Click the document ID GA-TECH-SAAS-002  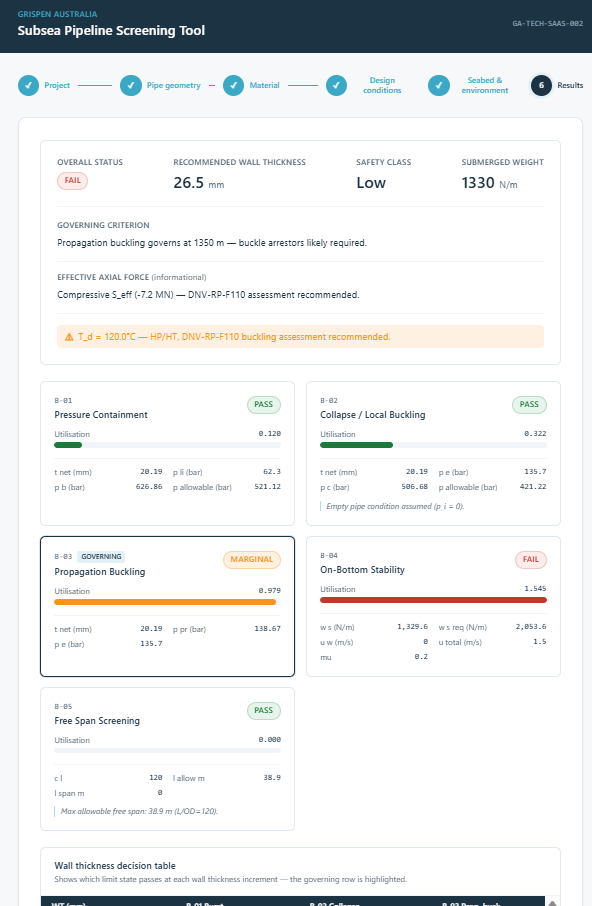coord(548,24)
